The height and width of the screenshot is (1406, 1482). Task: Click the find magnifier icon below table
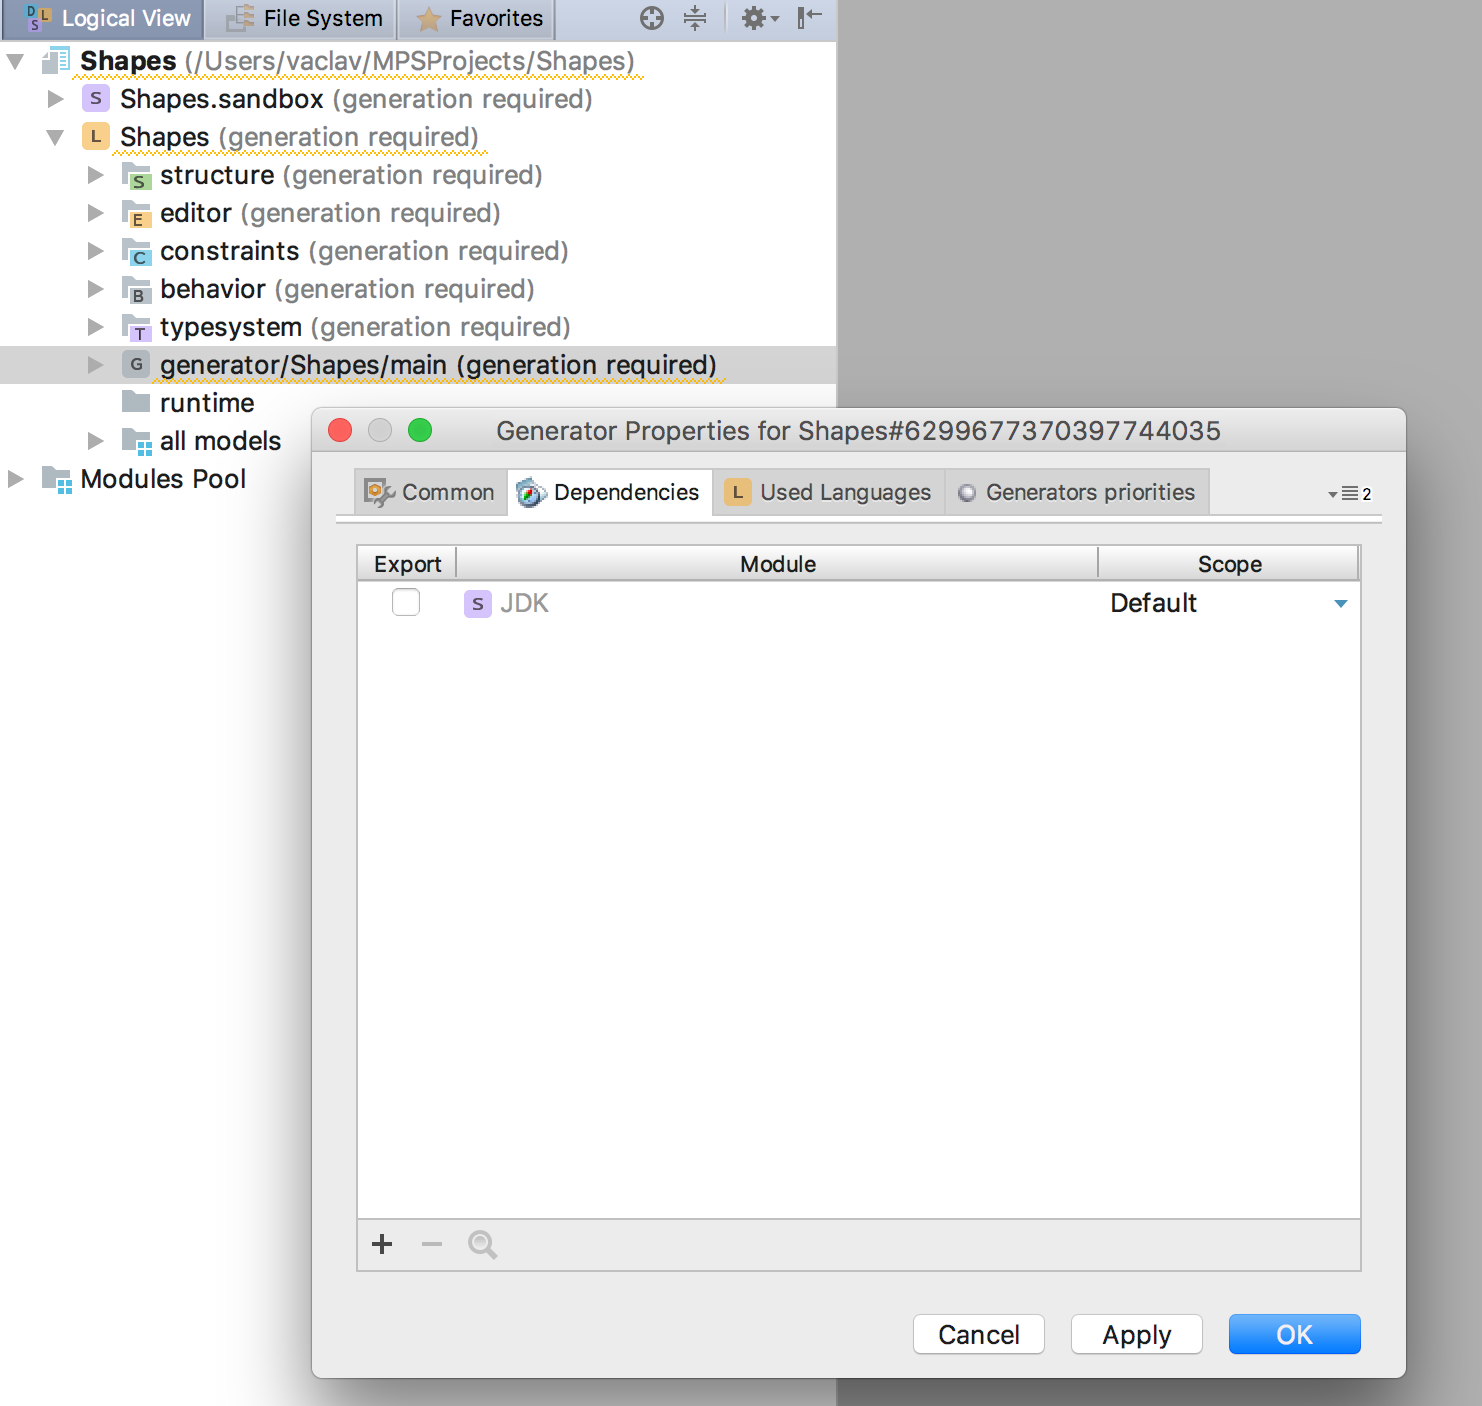pyautogui.click(x=482, y=1244)
